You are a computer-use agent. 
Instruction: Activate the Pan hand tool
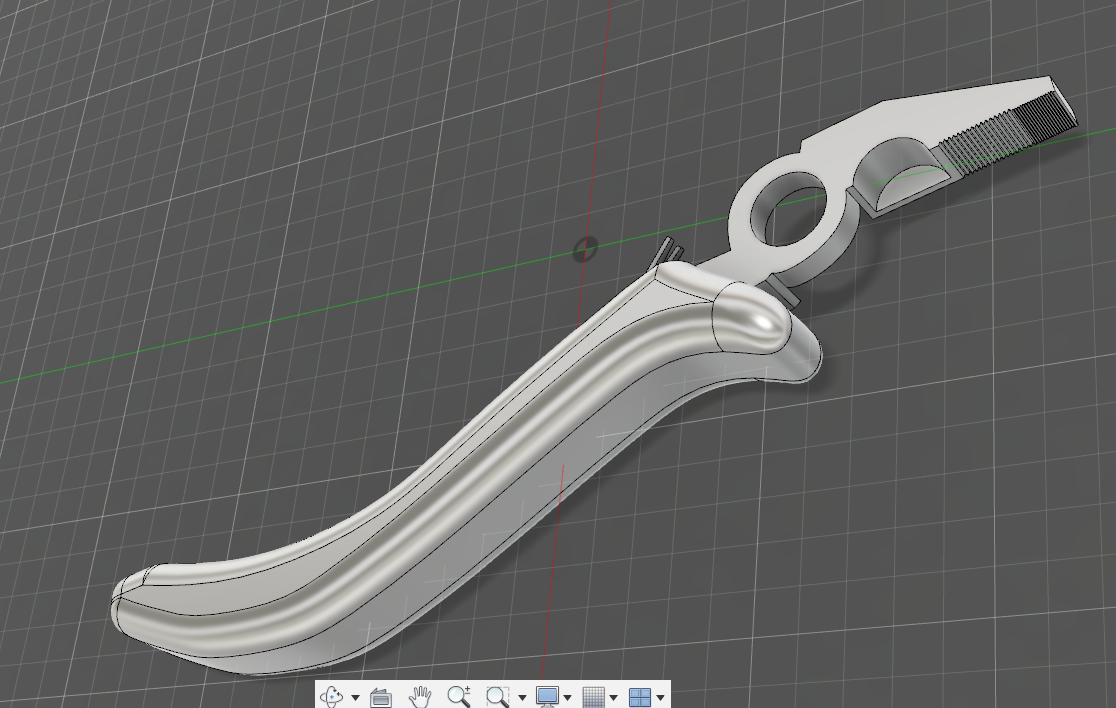pos(421,696)
